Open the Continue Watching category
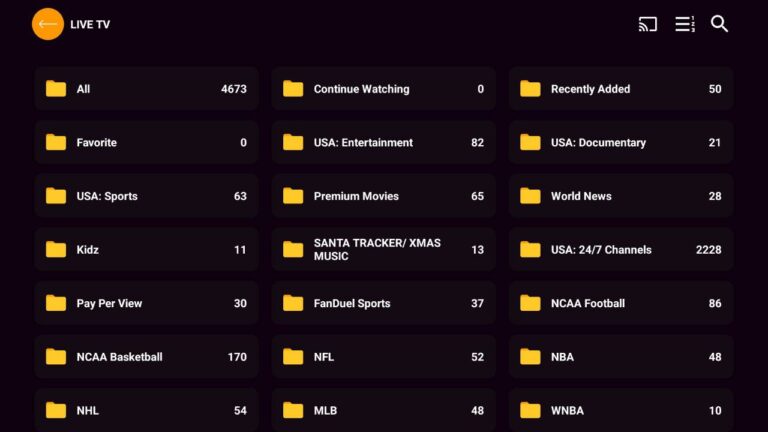Image resolution: width=768 pixels, height=432 pixels. [x=383, y=89]
